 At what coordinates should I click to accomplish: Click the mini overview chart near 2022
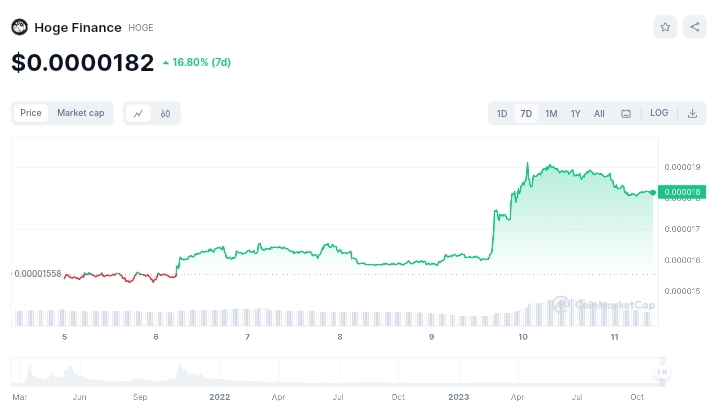click(x=220, y=372)
